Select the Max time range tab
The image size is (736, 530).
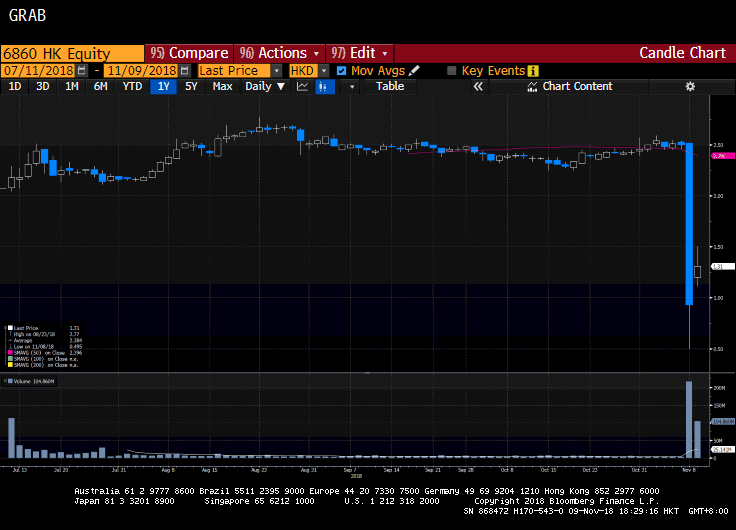click(222, 86)
